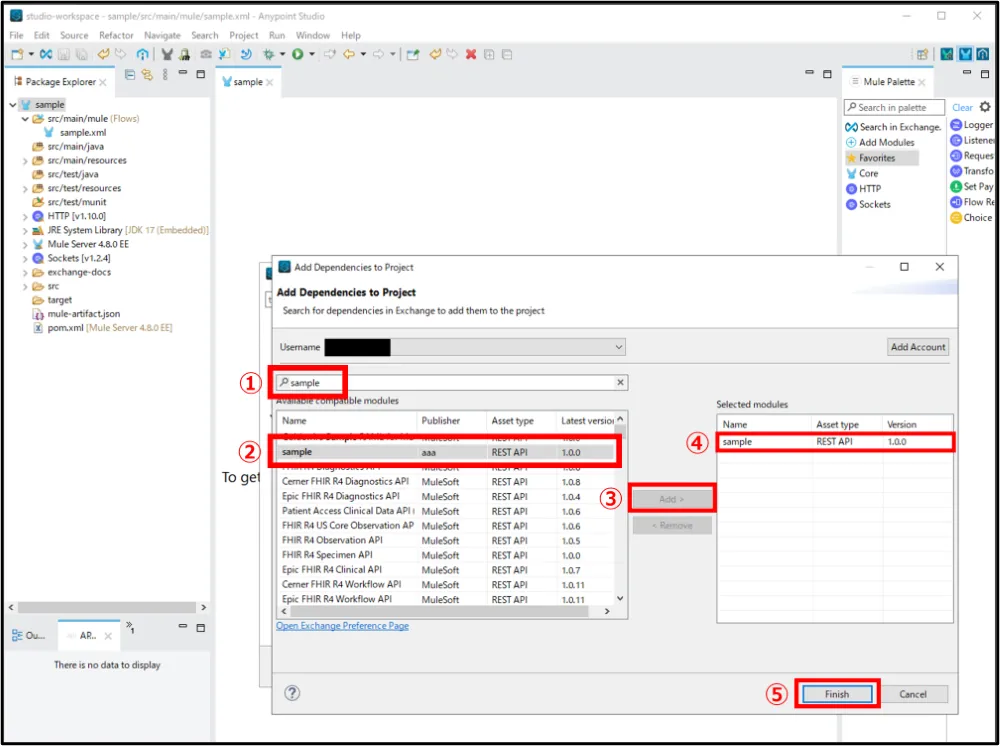Click the Save disk icon in toolbar
The image size is (1000, 746).
(x=64, y=55)
